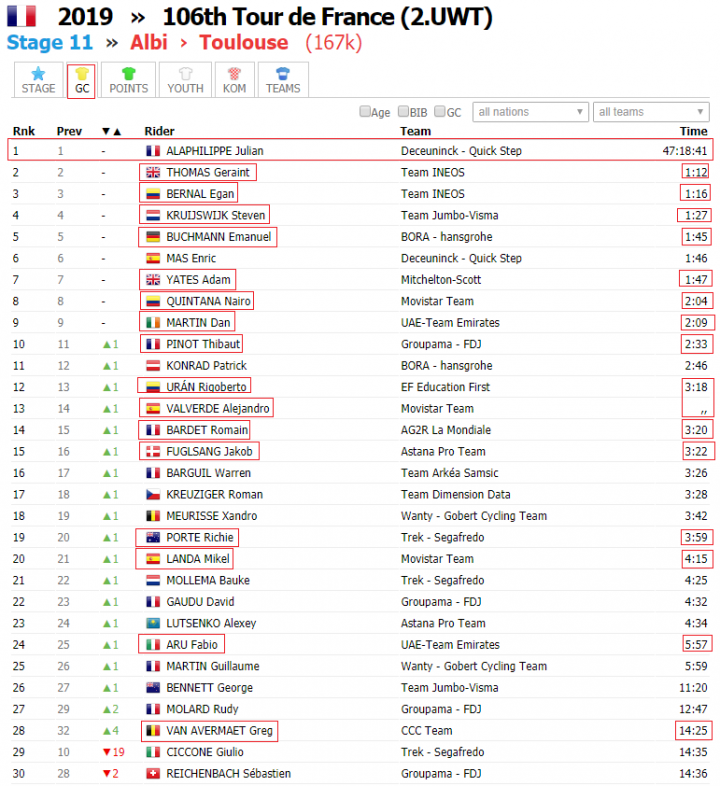
Task: Click the French flag next to ALAPHILIPPE Julian
Action: (153, 150)
